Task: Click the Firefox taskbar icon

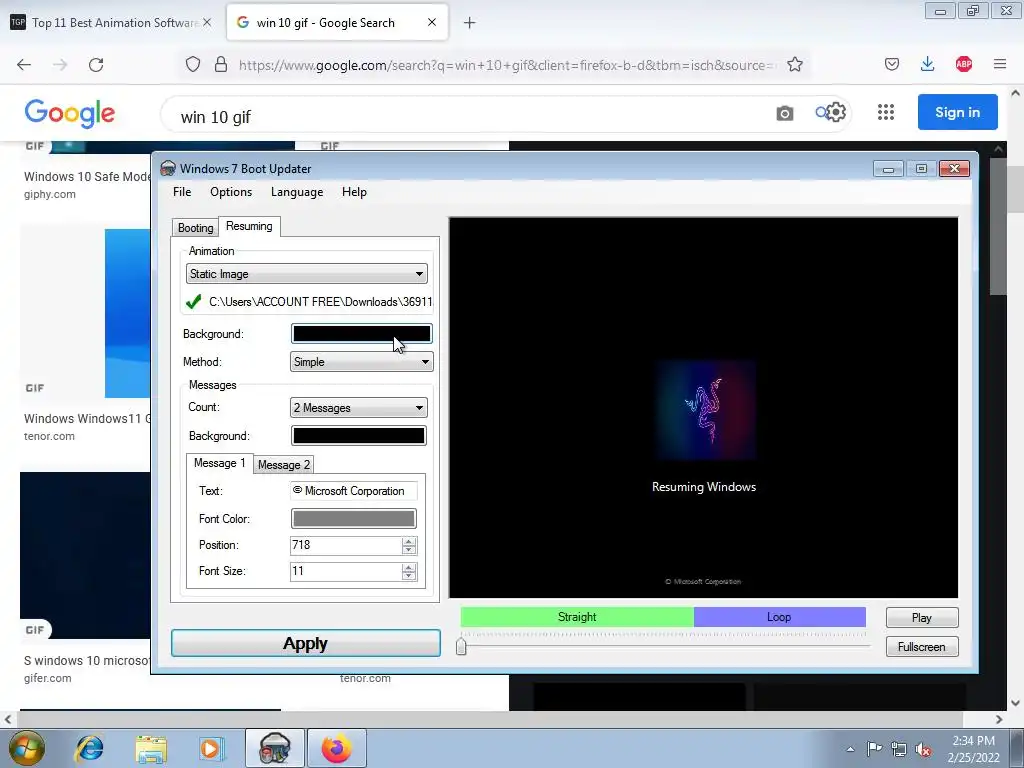Action: tap(337, 748)
